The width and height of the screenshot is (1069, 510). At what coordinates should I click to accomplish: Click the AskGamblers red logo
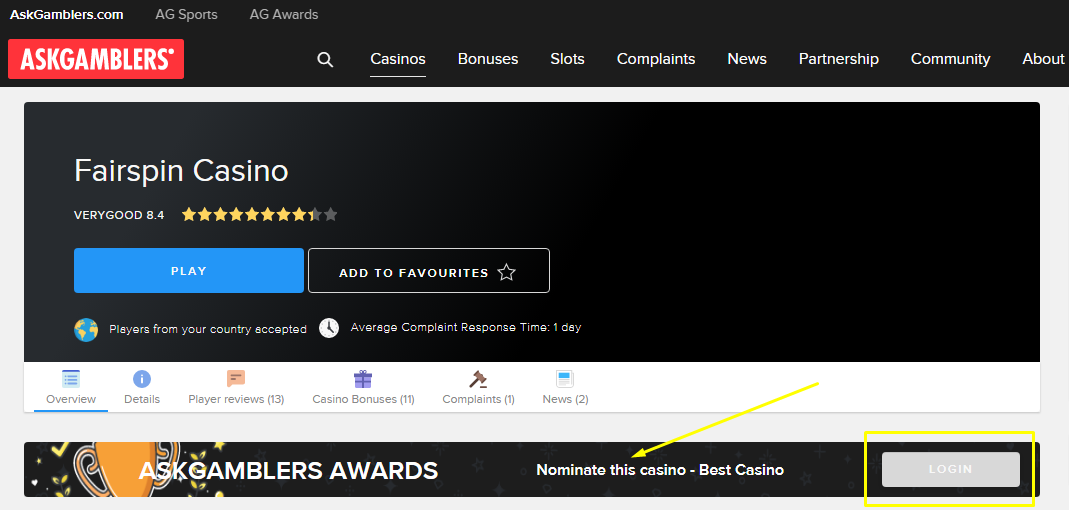96,59
